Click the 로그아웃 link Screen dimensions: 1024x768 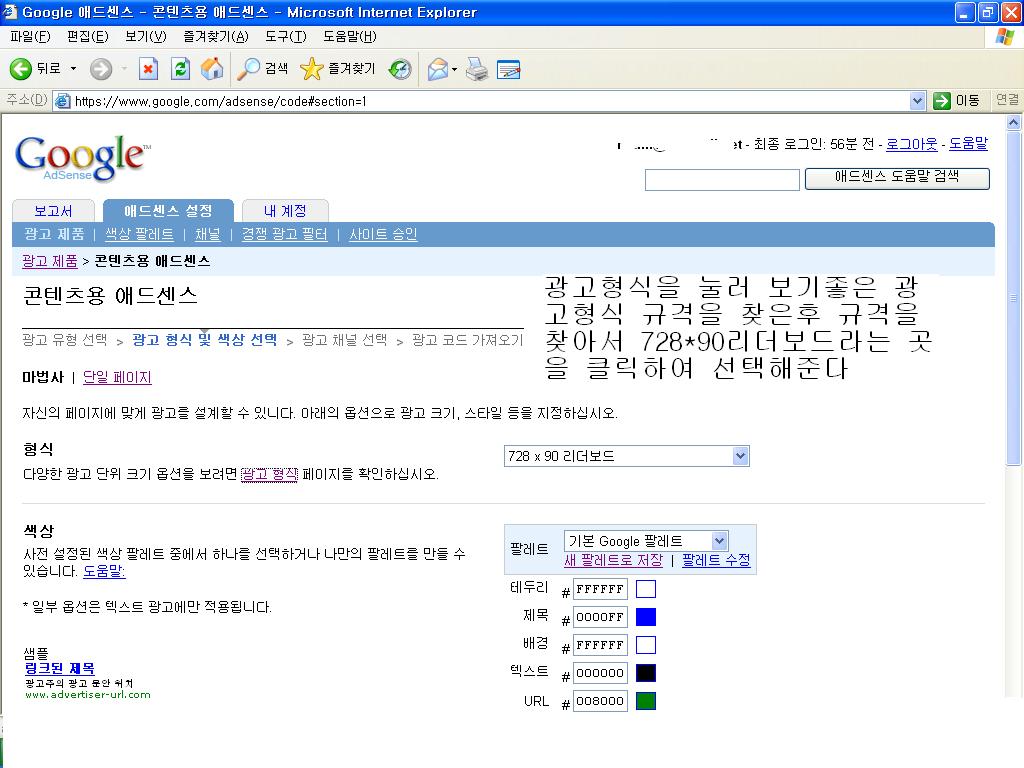tap(912, 144)
